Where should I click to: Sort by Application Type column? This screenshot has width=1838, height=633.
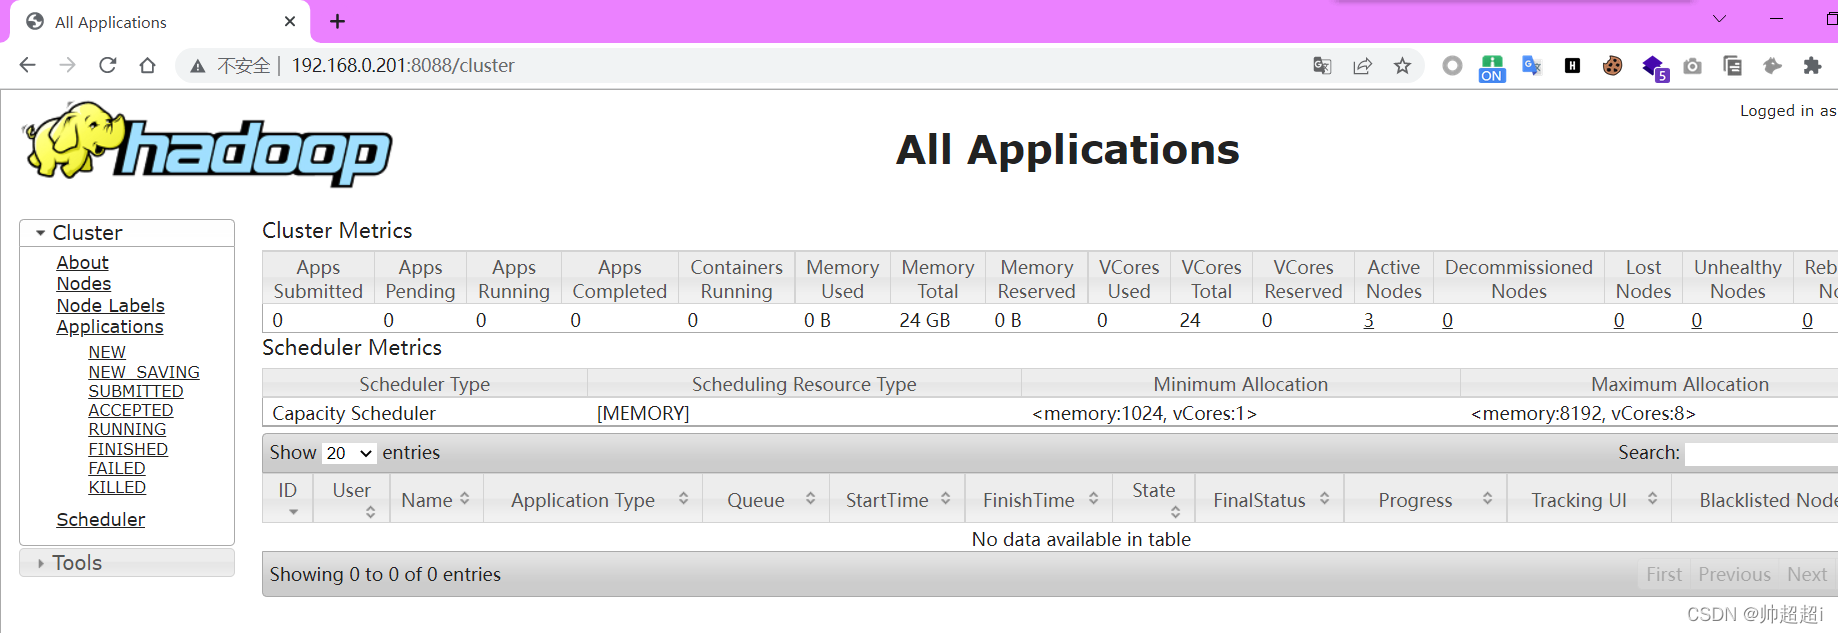[x=593, y=499]
